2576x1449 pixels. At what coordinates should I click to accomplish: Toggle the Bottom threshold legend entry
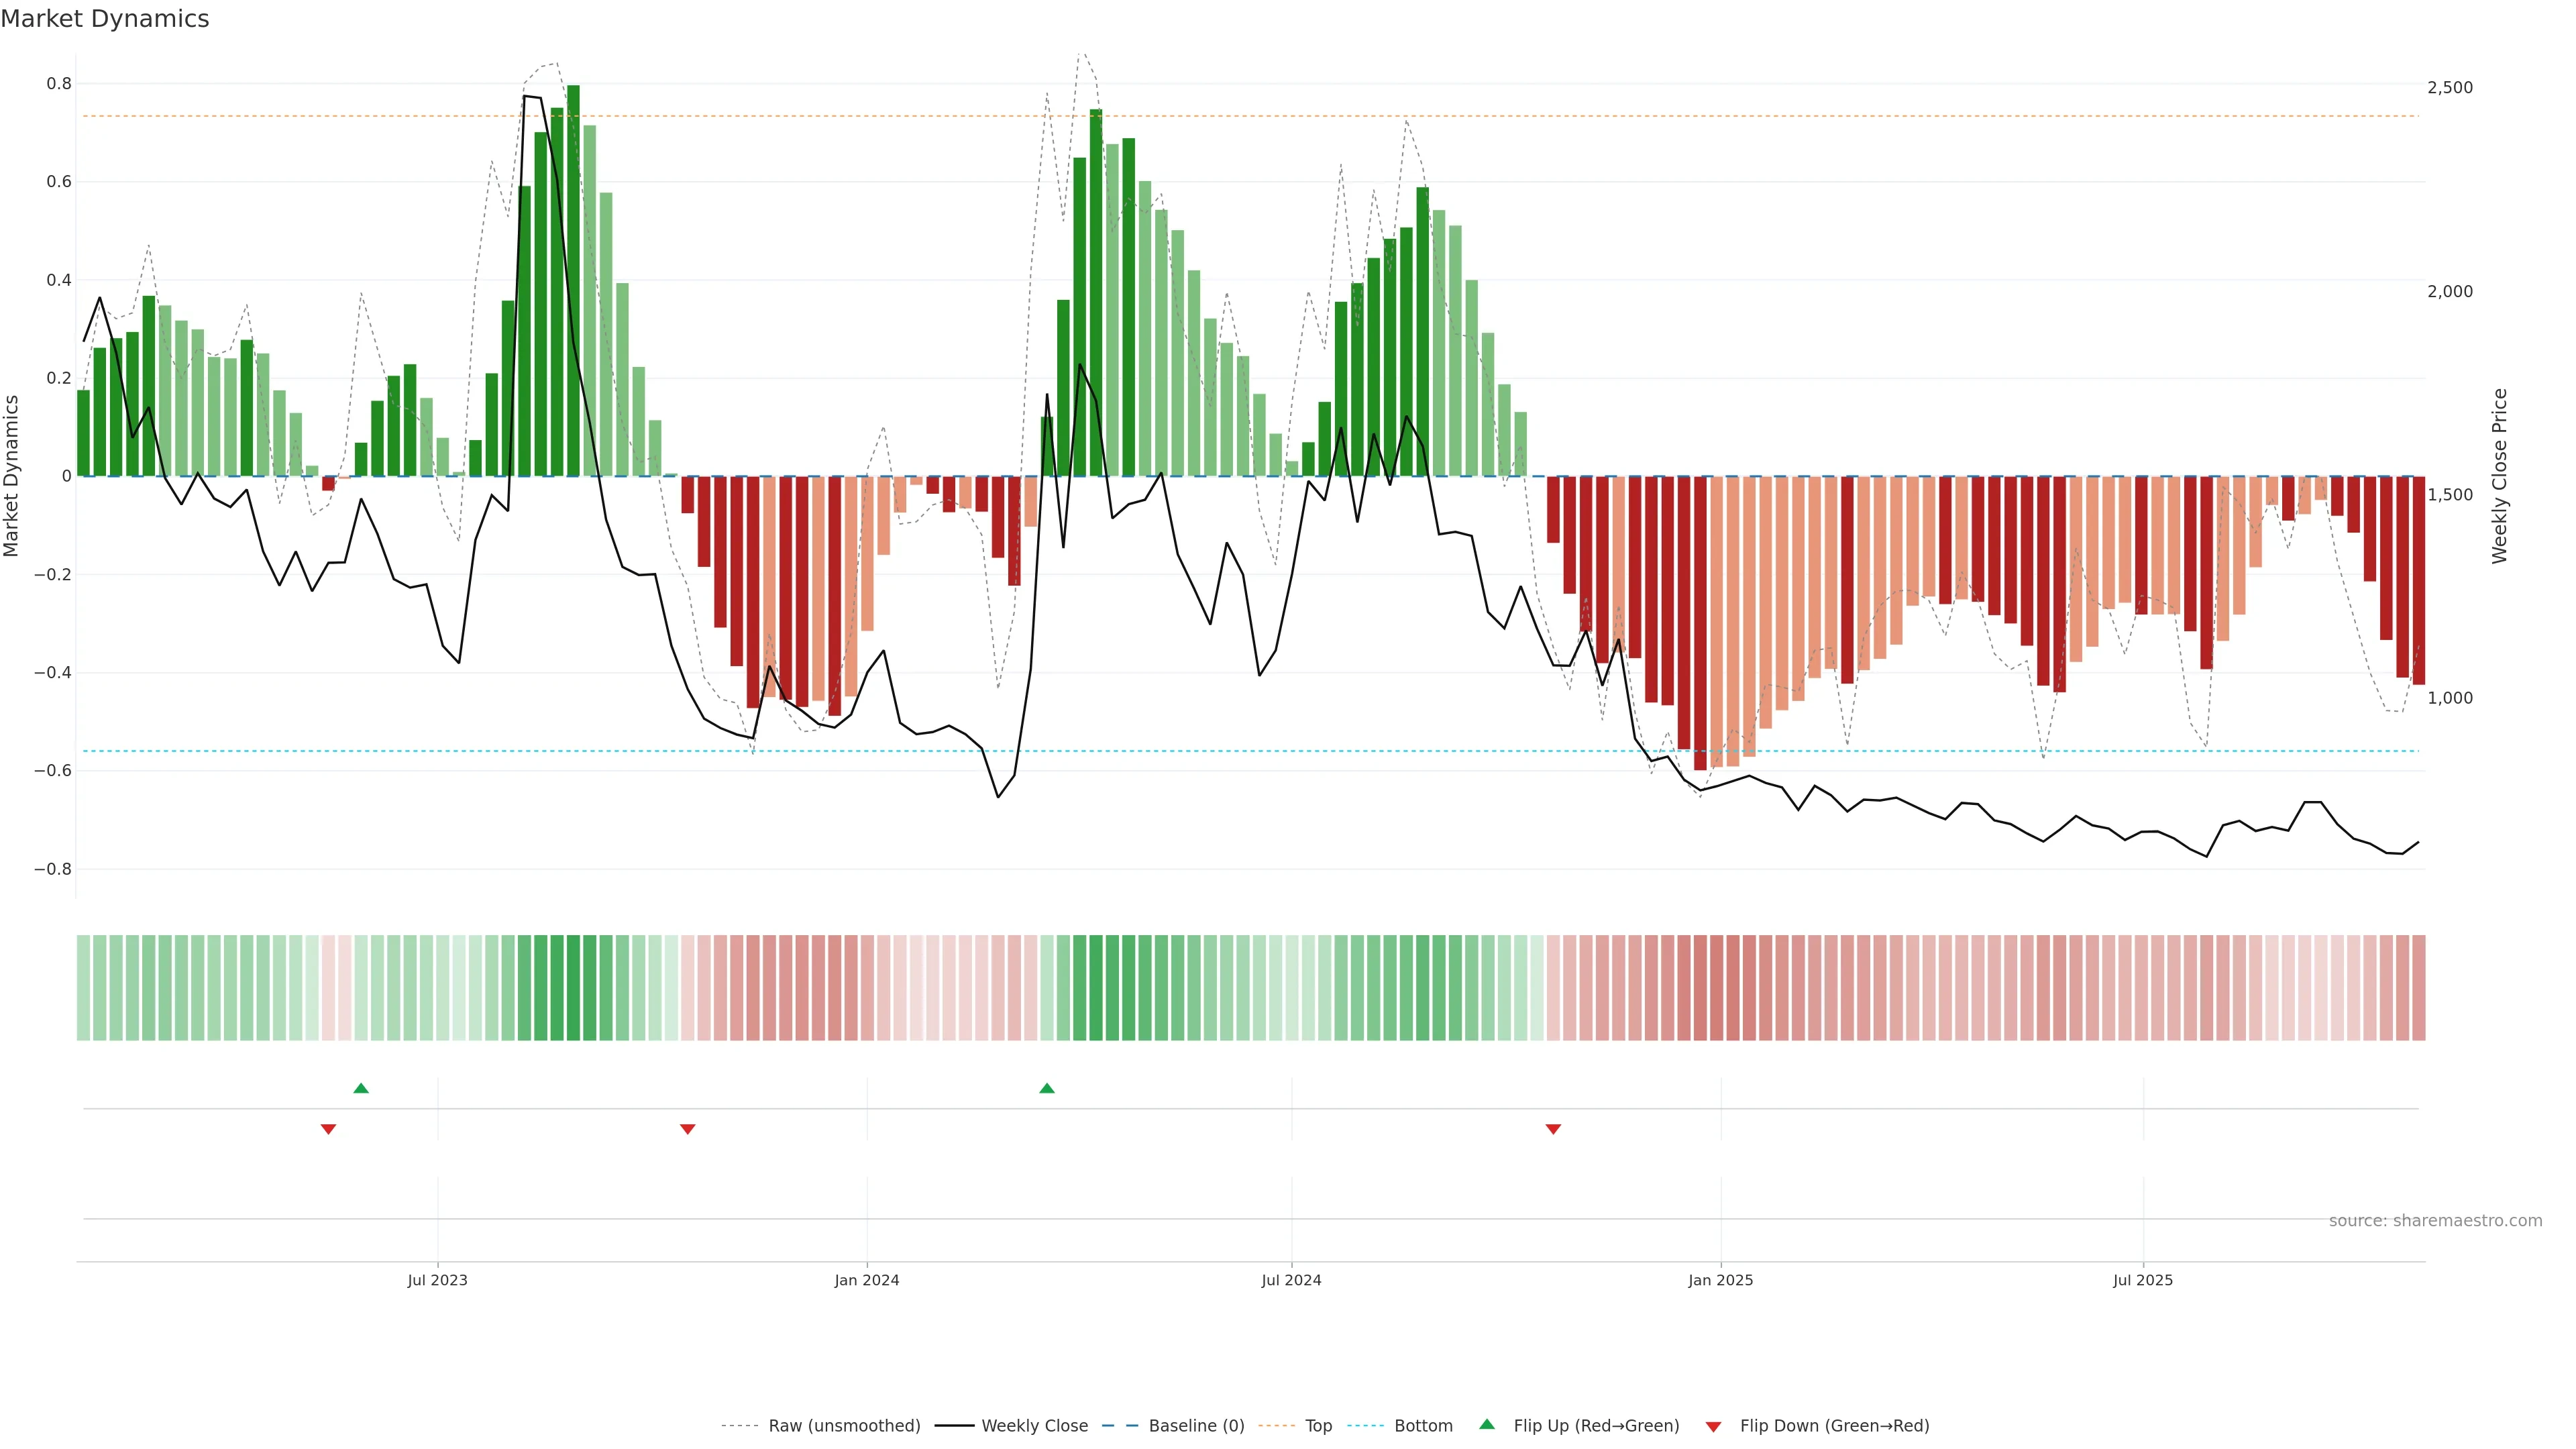pos(1423,1426)
